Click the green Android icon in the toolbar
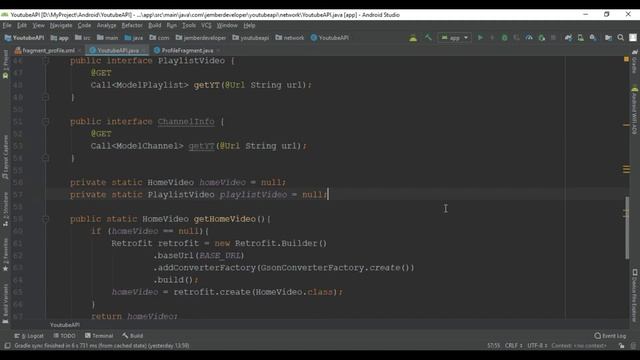Screen dimensions: 640x360 coord(413,38)
